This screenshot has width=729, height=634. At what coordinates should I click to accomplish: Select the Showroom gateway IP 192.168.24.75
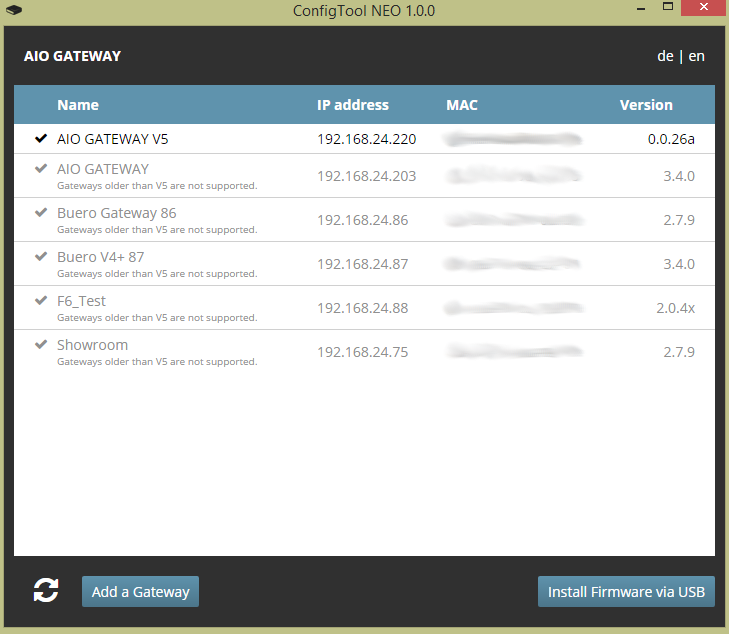tap(362, 352)
